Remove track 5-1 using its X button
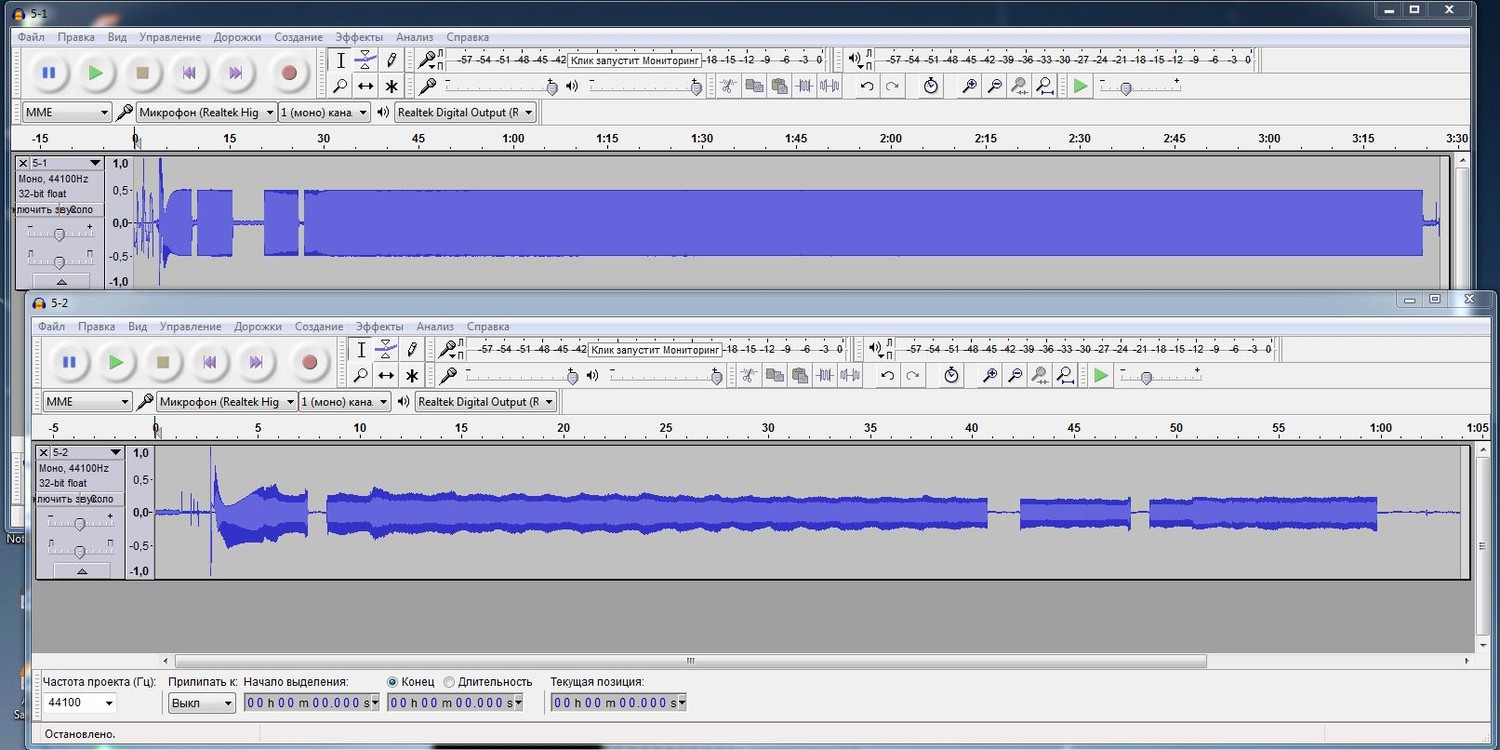 coord(23,163)
